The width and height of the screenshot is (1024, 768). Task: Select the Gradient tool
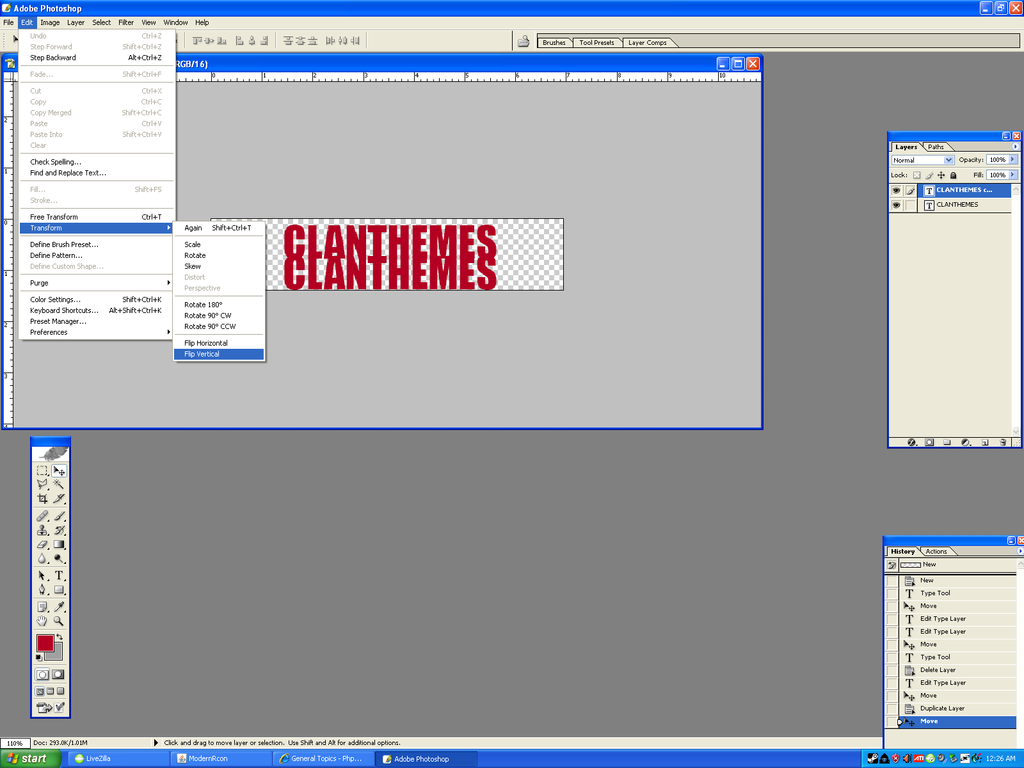pos(59,545)
